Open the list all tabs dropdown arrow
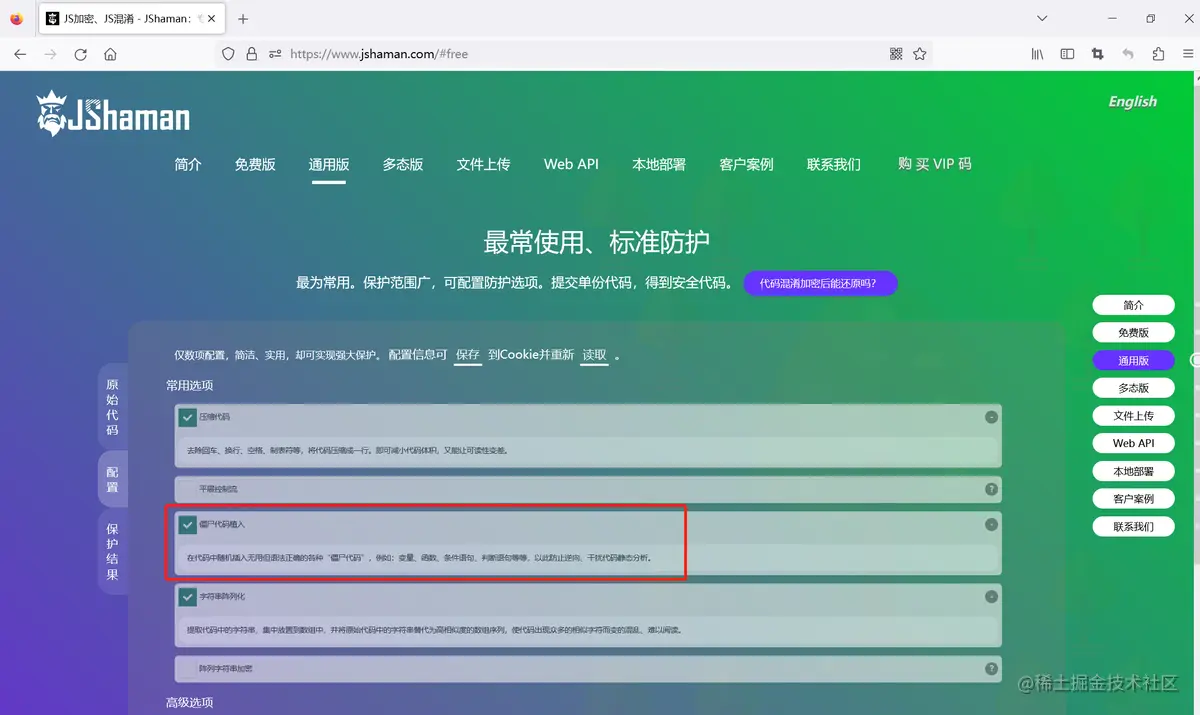 (1042, 18)
